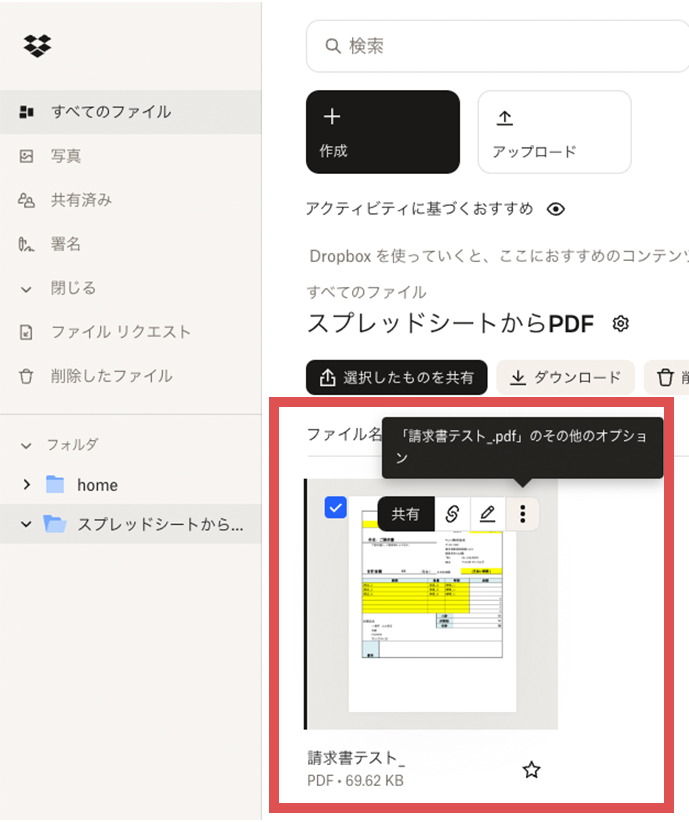Click the pencil edit icon
Viewport: 689px width, 822px height.
coord(488,514)
